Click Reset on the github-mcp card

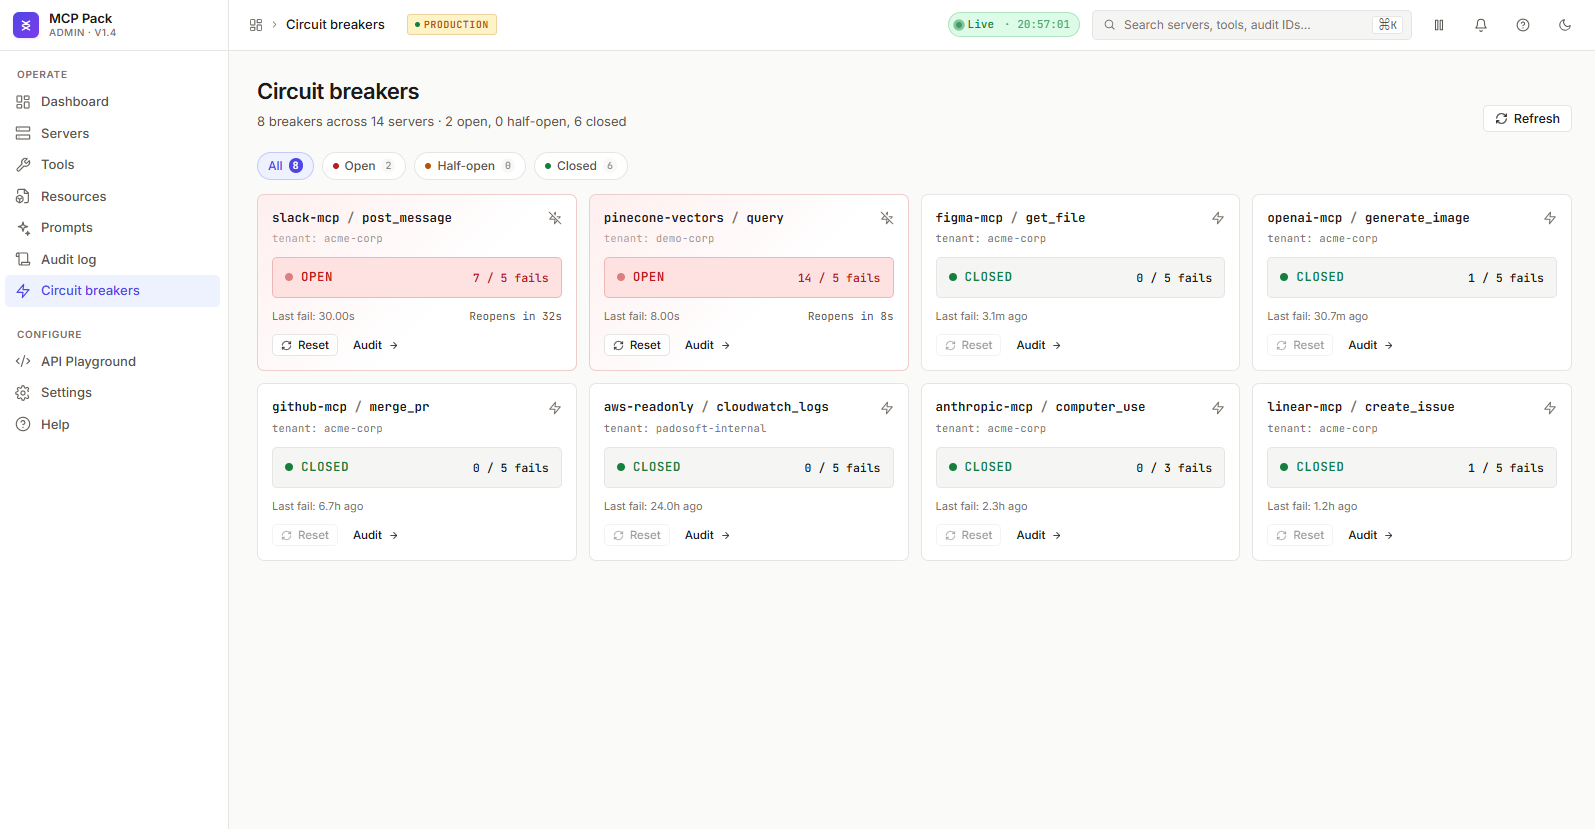click(305, 535)
